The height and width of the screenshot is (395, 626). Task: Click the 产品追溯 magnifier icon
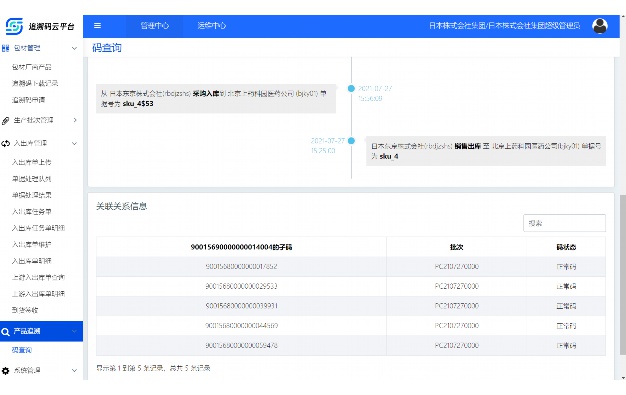pos(5,332)
